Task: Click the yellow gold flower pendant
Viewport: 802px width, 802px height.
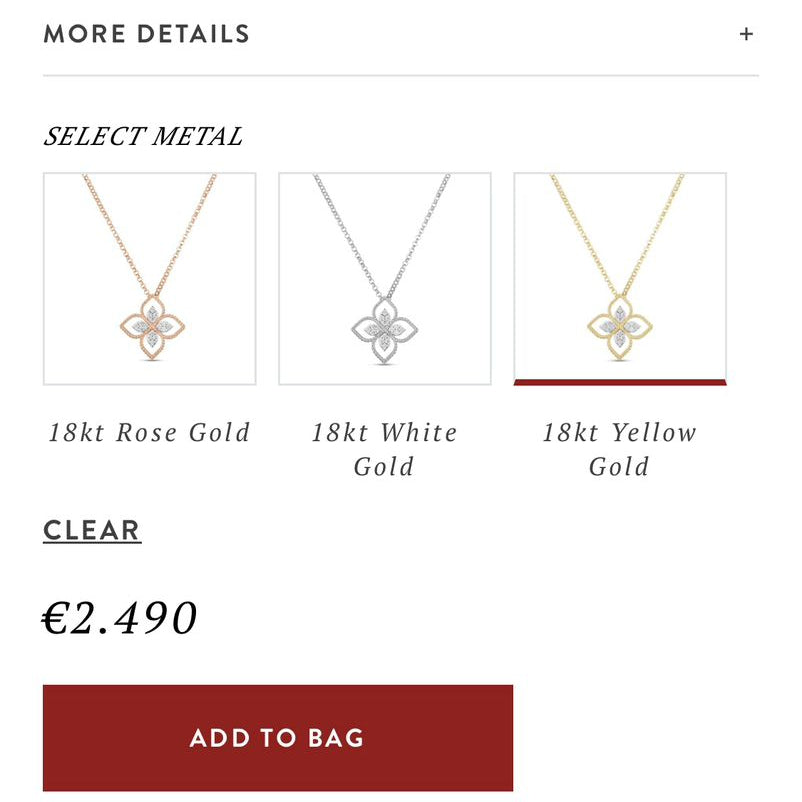Action: (619, 327)
